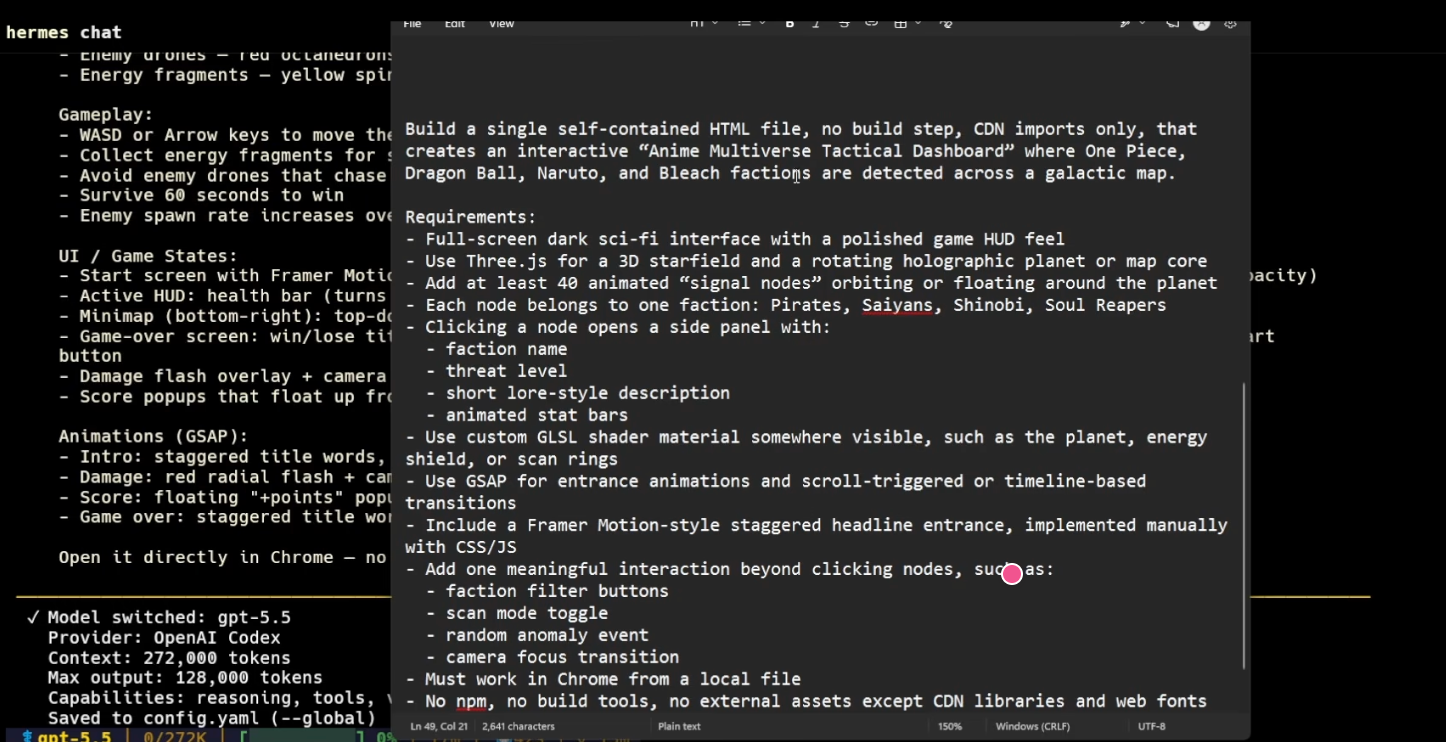Image resolution: width=1446 pixels, height=742 pixels.
Task: Open the File menu in Notepad
Action: [x=412, y=24]
